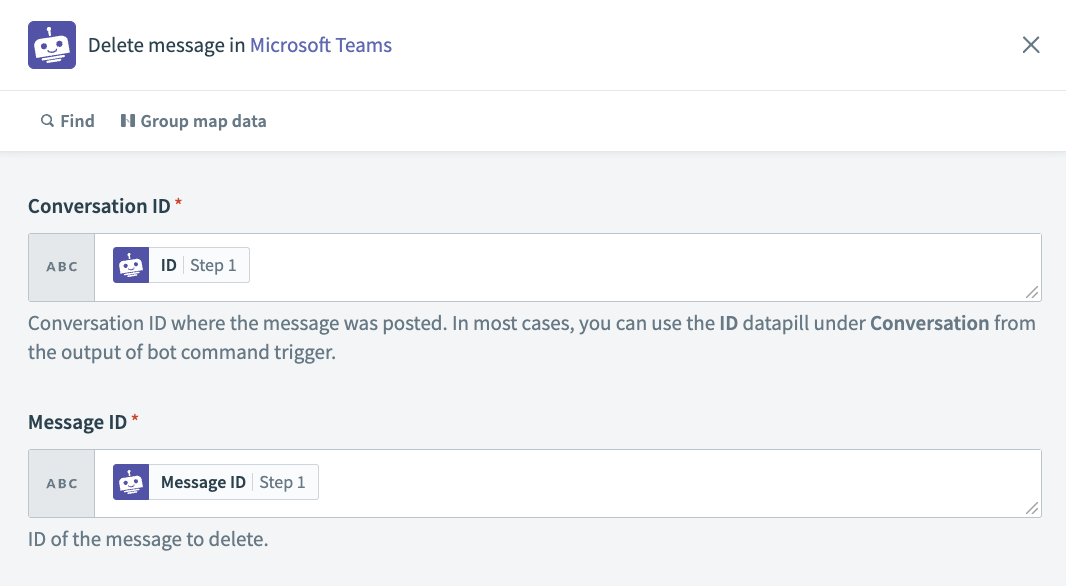Click the Microsoft Teams bot icon in the header
Screen dimensions: 1066x586
point(51,44)
